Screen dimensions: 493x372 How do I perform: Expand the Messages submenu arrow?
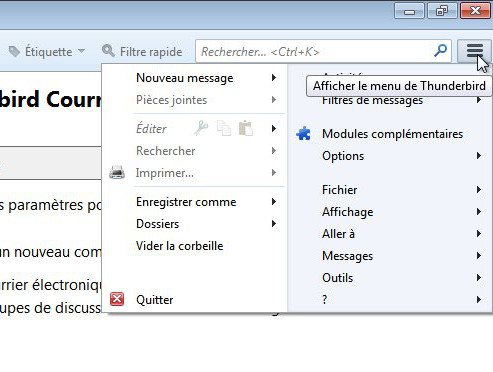click(x=479, y=256)
